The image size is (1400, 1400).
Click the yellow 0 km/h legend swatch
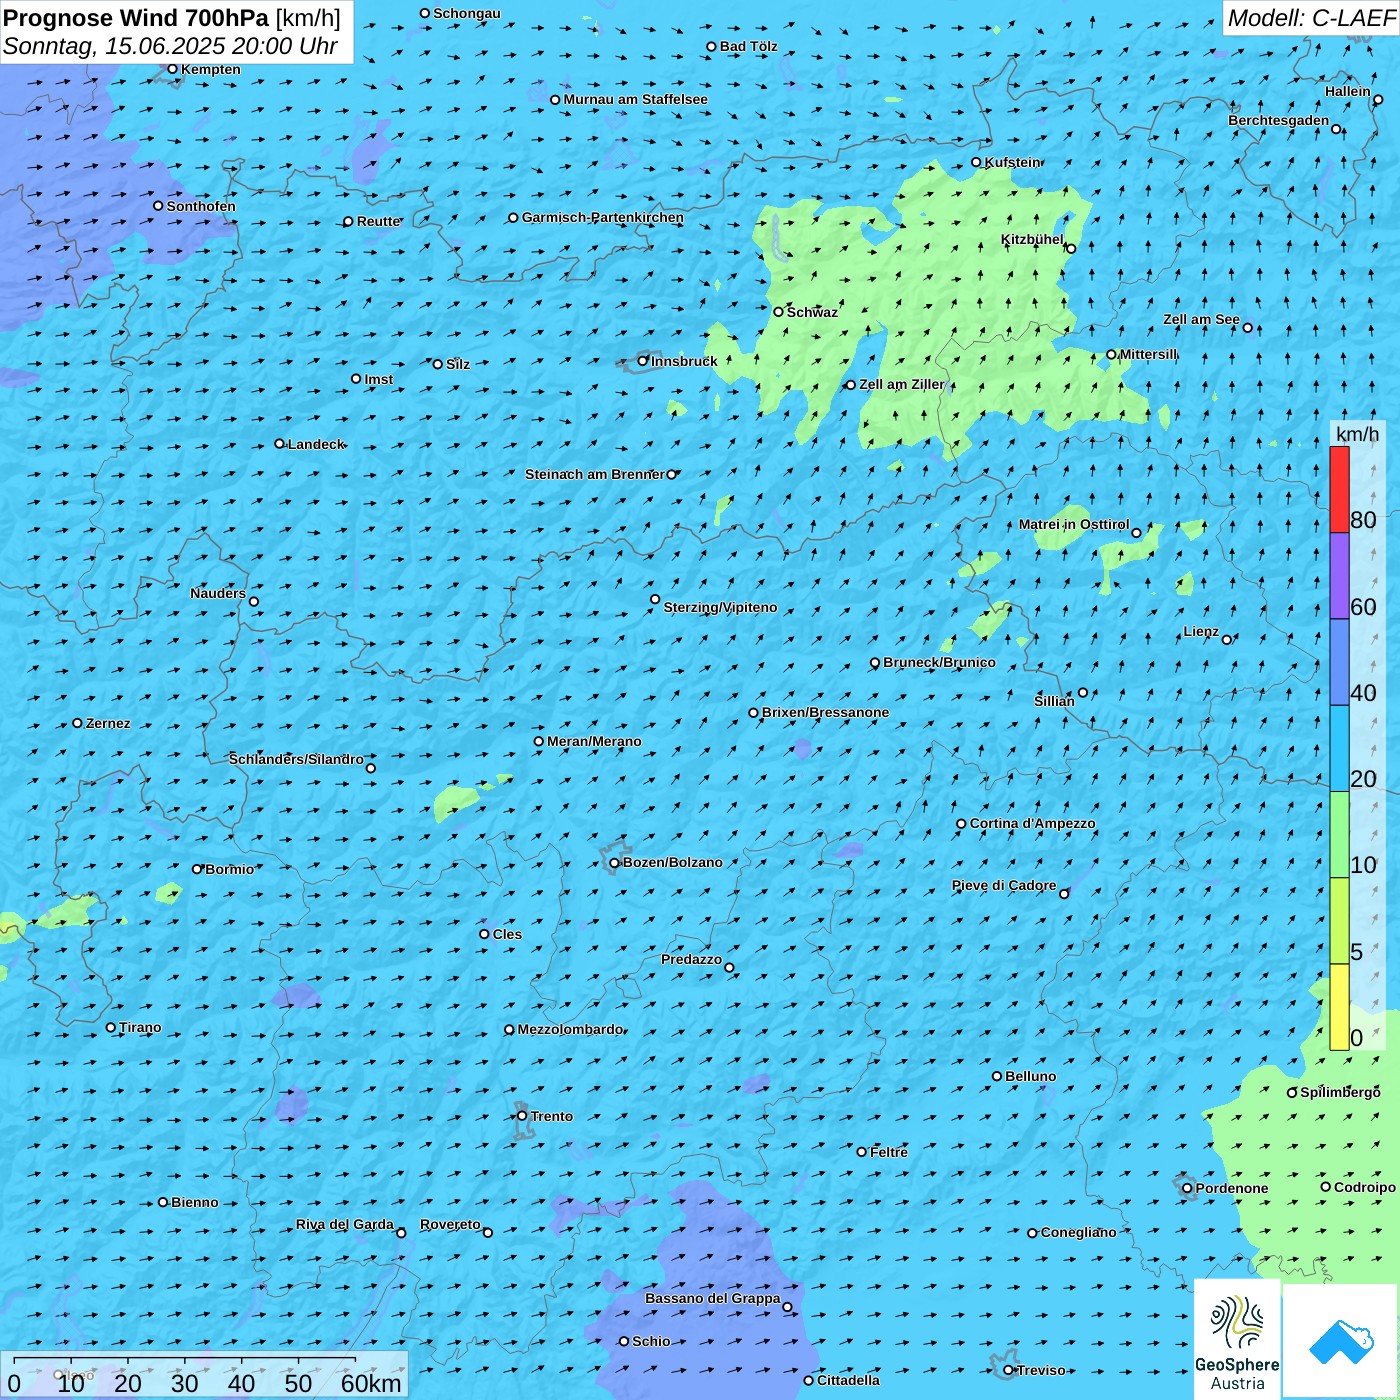point(1339,1007)
